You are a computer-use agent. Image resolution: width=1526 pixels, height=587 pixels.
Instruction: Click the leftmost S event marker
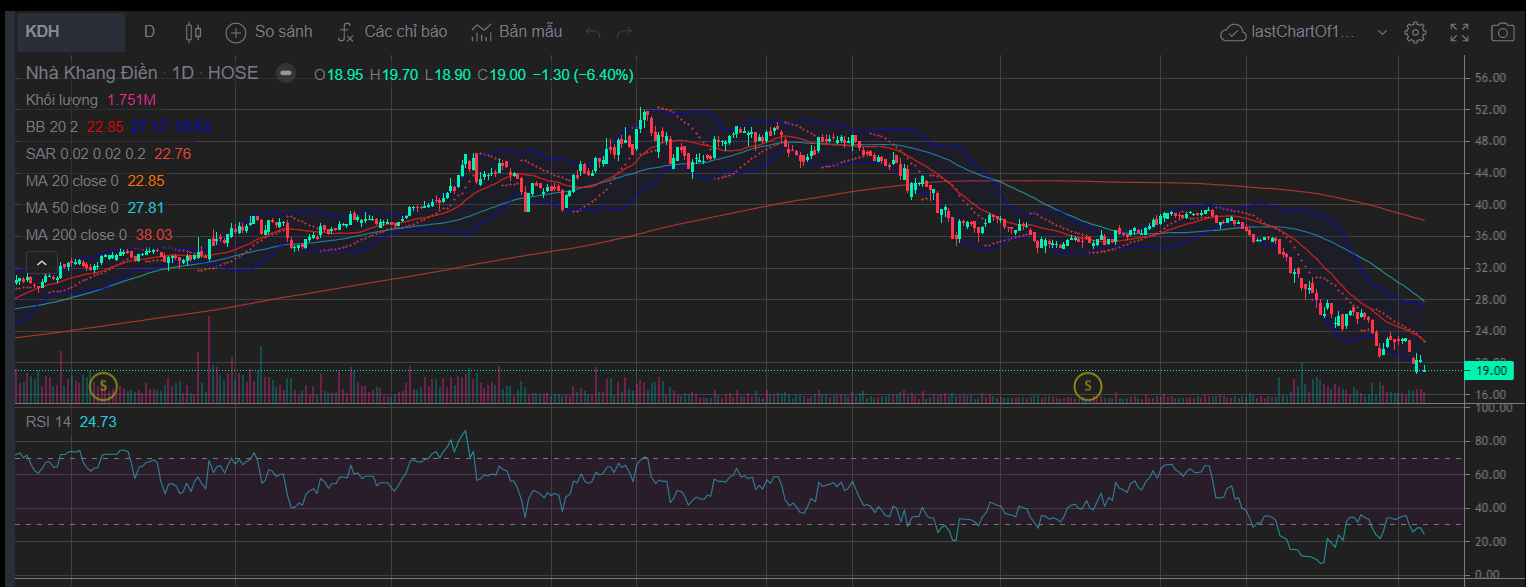click(103, 385)
